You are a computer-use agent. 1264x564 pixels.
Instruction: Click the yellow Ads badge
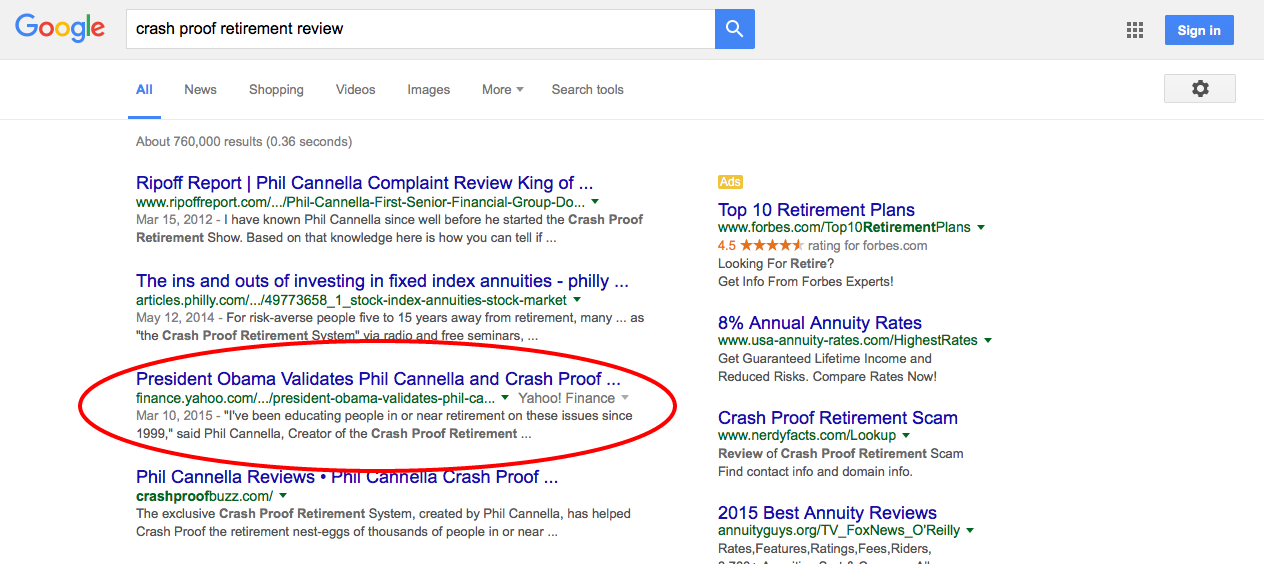click(730, 182)
